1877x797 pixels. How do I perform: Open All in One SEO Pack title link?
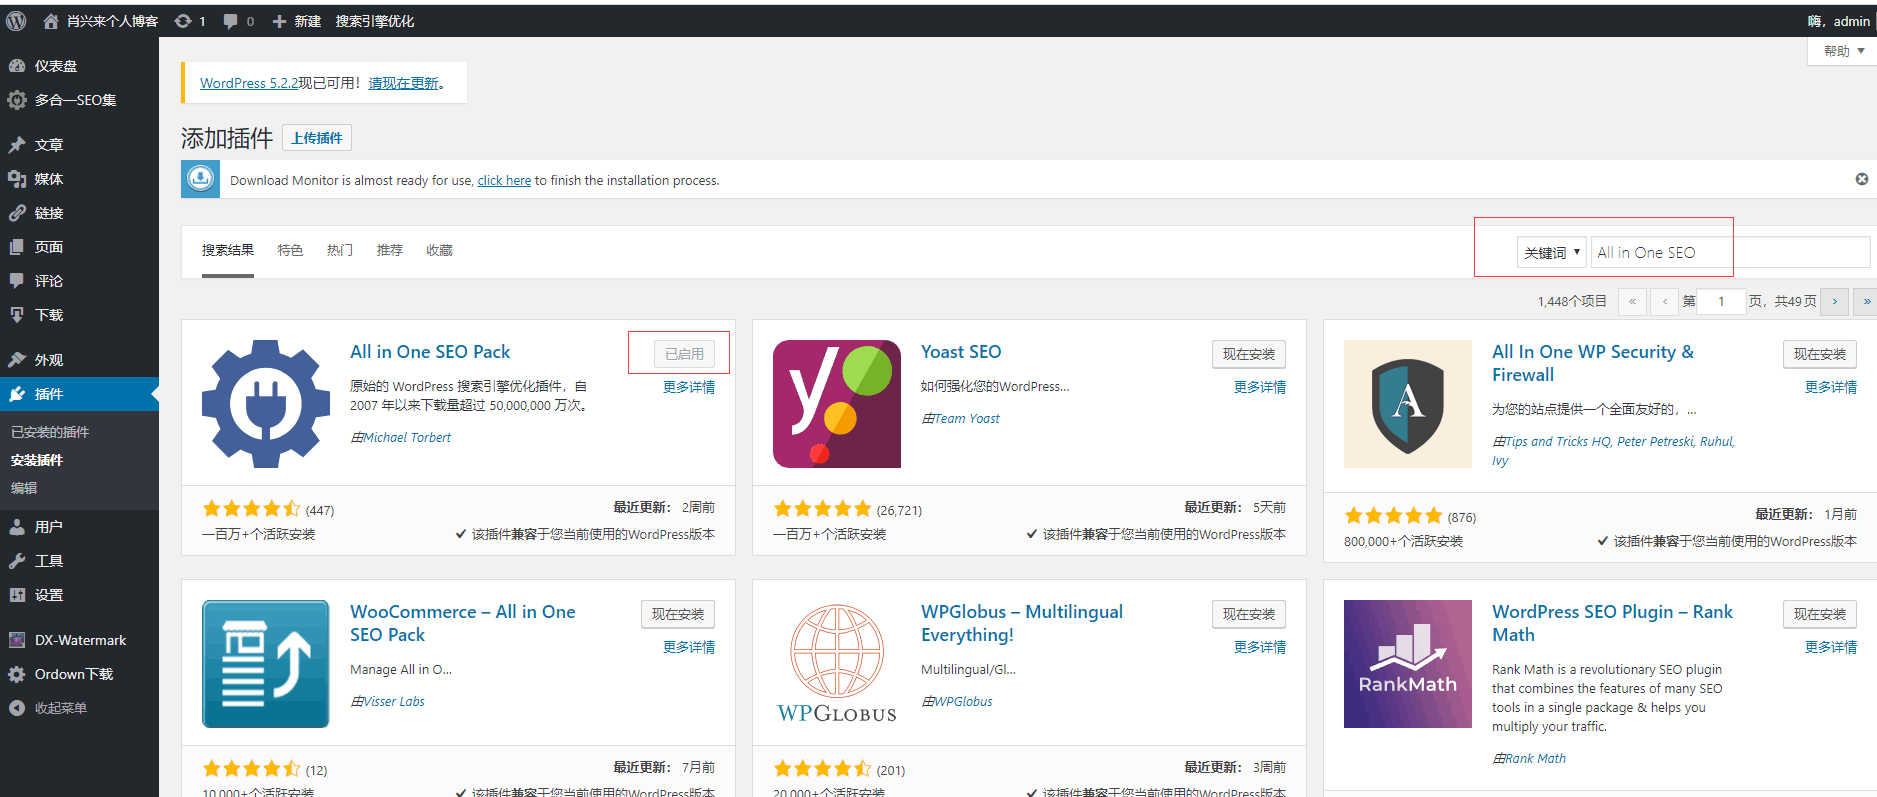(430, 352)
